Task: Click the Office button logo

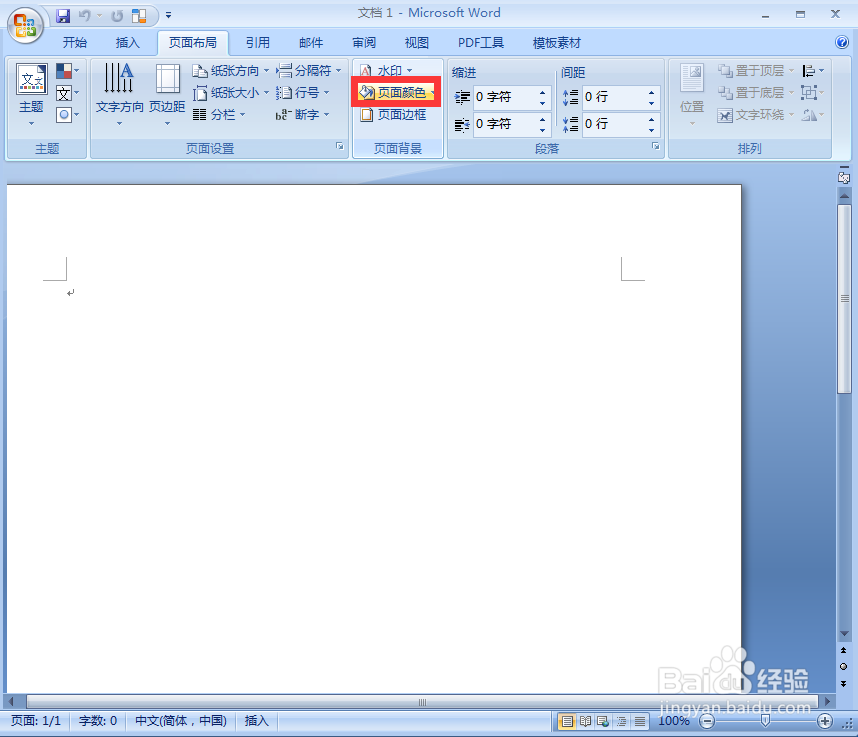Action: pyautogui.click(x=25, y=25)
